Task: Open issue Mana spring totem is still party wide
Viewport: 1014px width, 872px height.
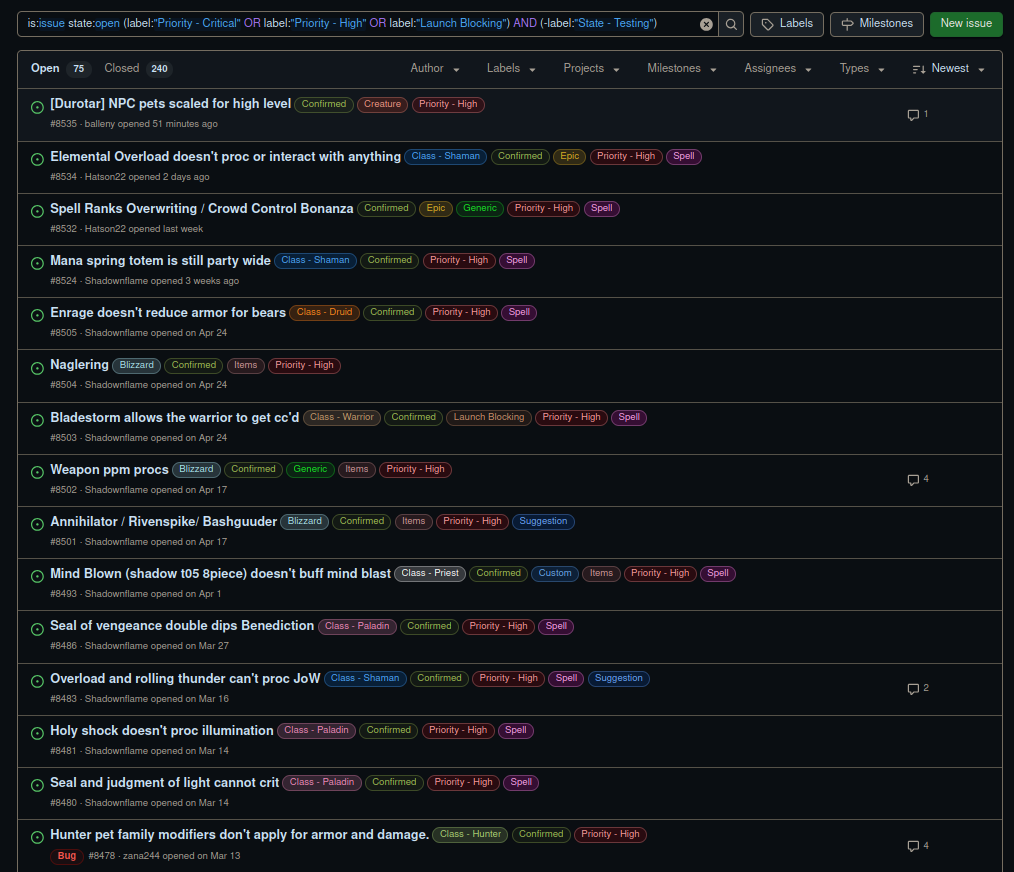Action: [160, 261]
